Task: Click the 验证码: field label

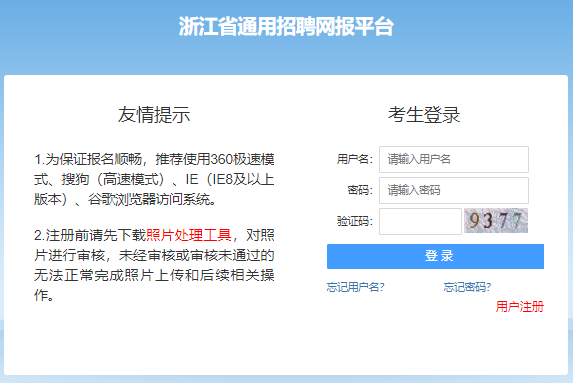Action: pyautogui.click(x=354, y=221)
